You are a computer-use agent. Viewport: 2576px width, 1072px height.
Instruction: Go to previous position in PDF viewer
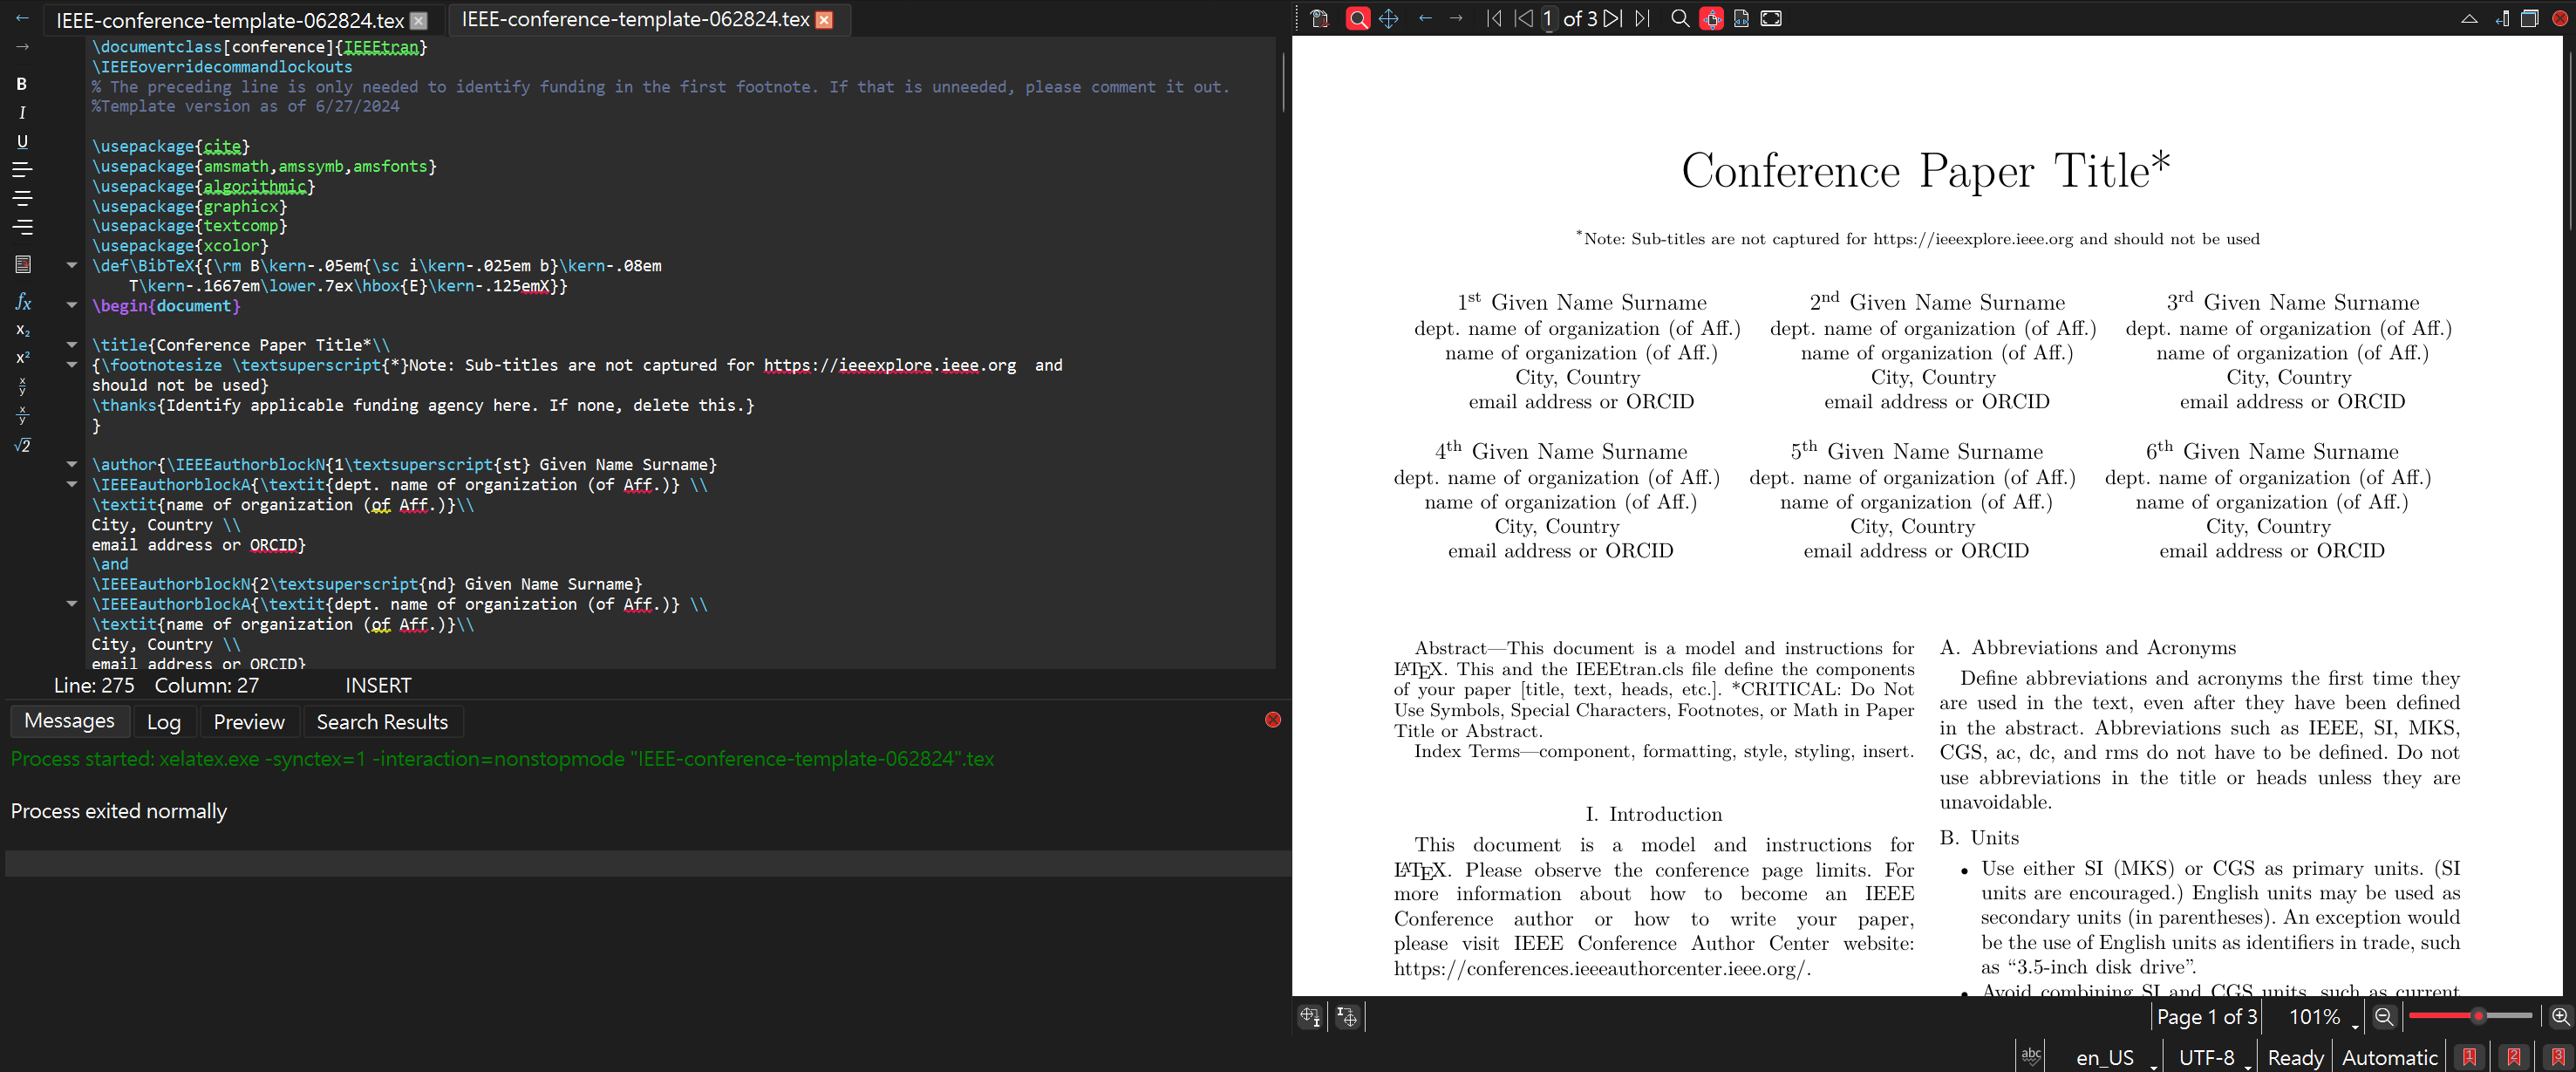[1425, 18]
